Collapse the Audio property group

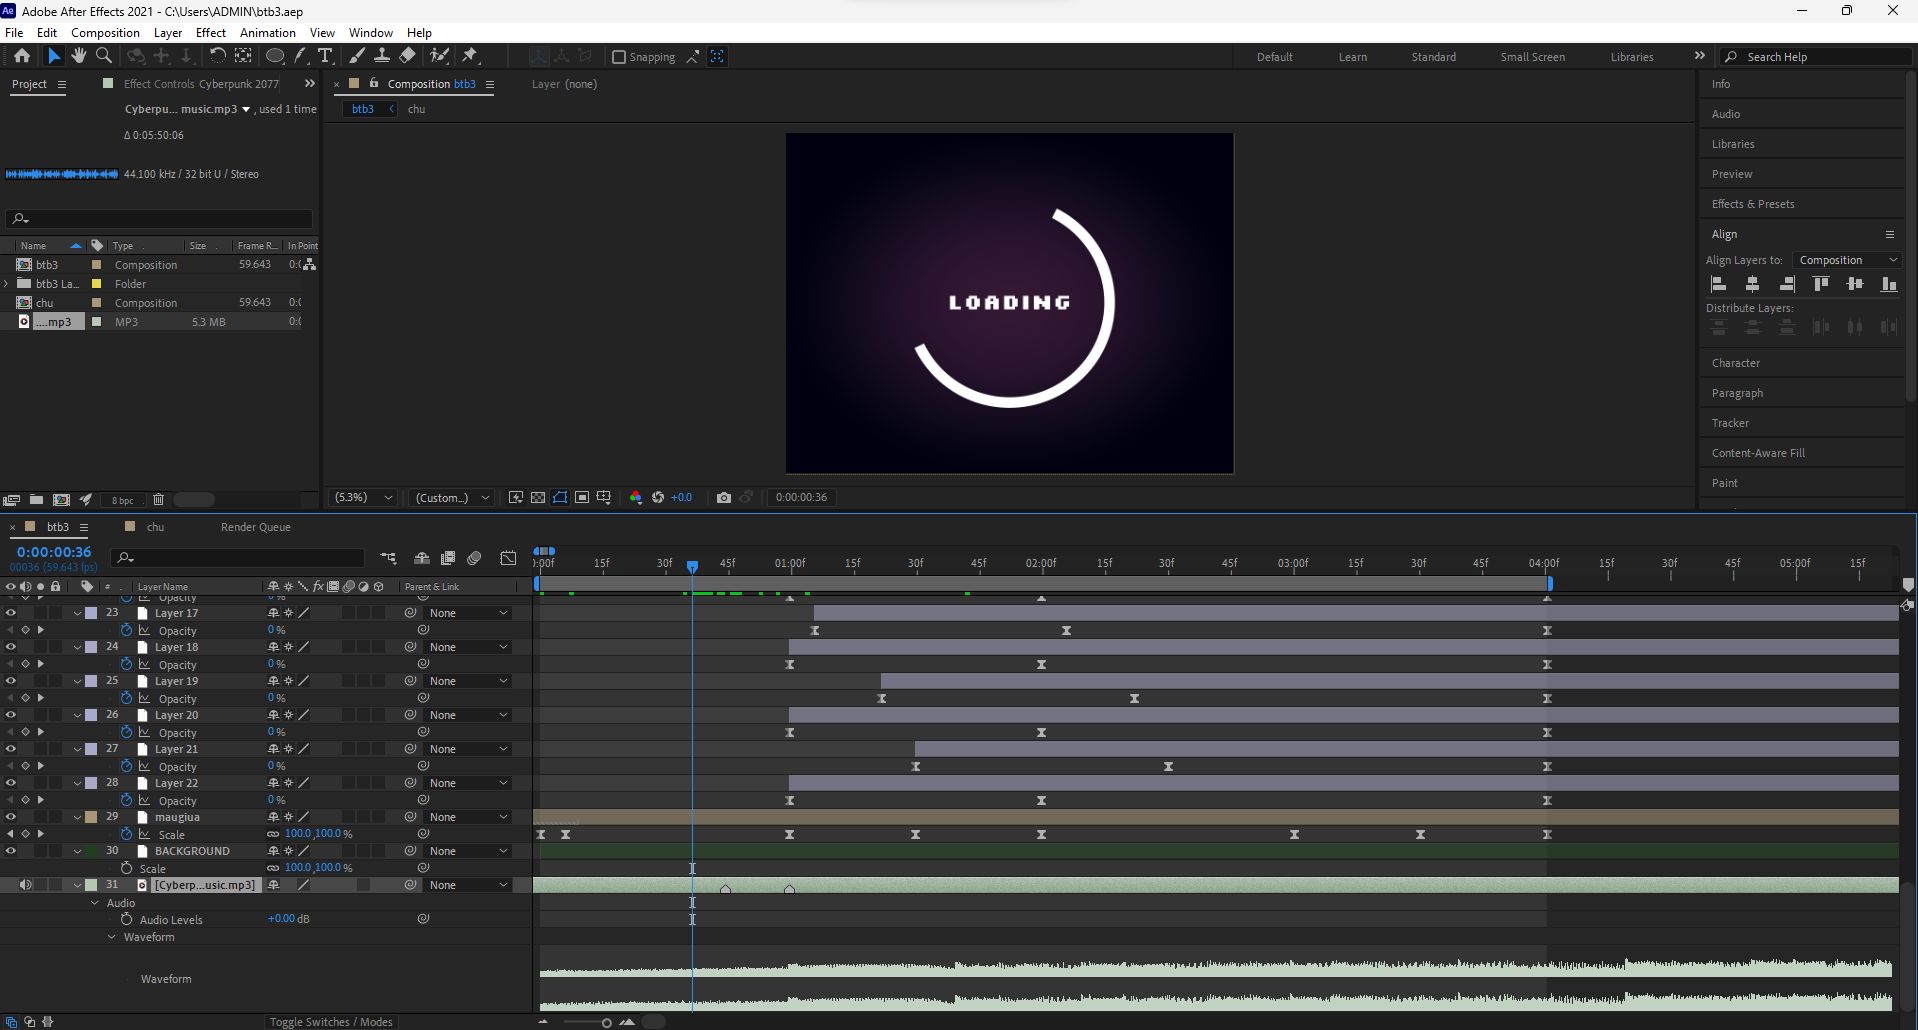[x=95, y=903]
